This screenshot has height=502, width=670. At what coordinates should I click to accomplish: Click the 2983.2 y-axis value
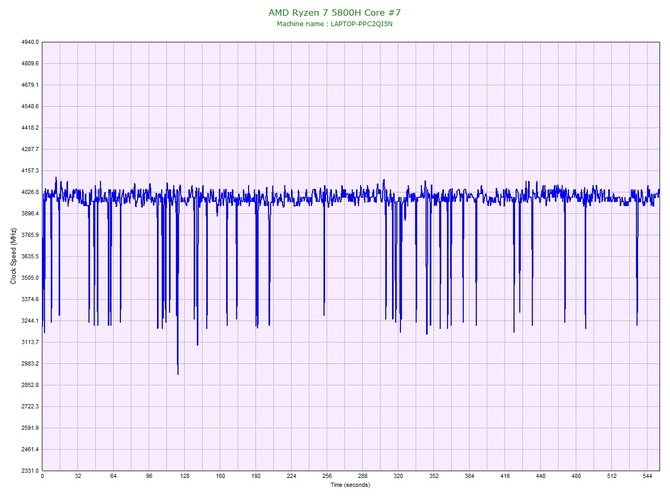[30, 364]
